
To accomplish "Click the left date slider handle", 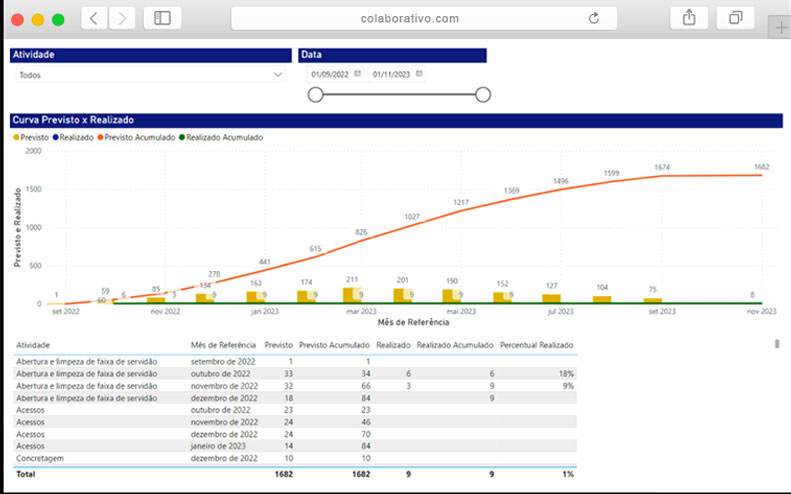I will click(315, 94).
